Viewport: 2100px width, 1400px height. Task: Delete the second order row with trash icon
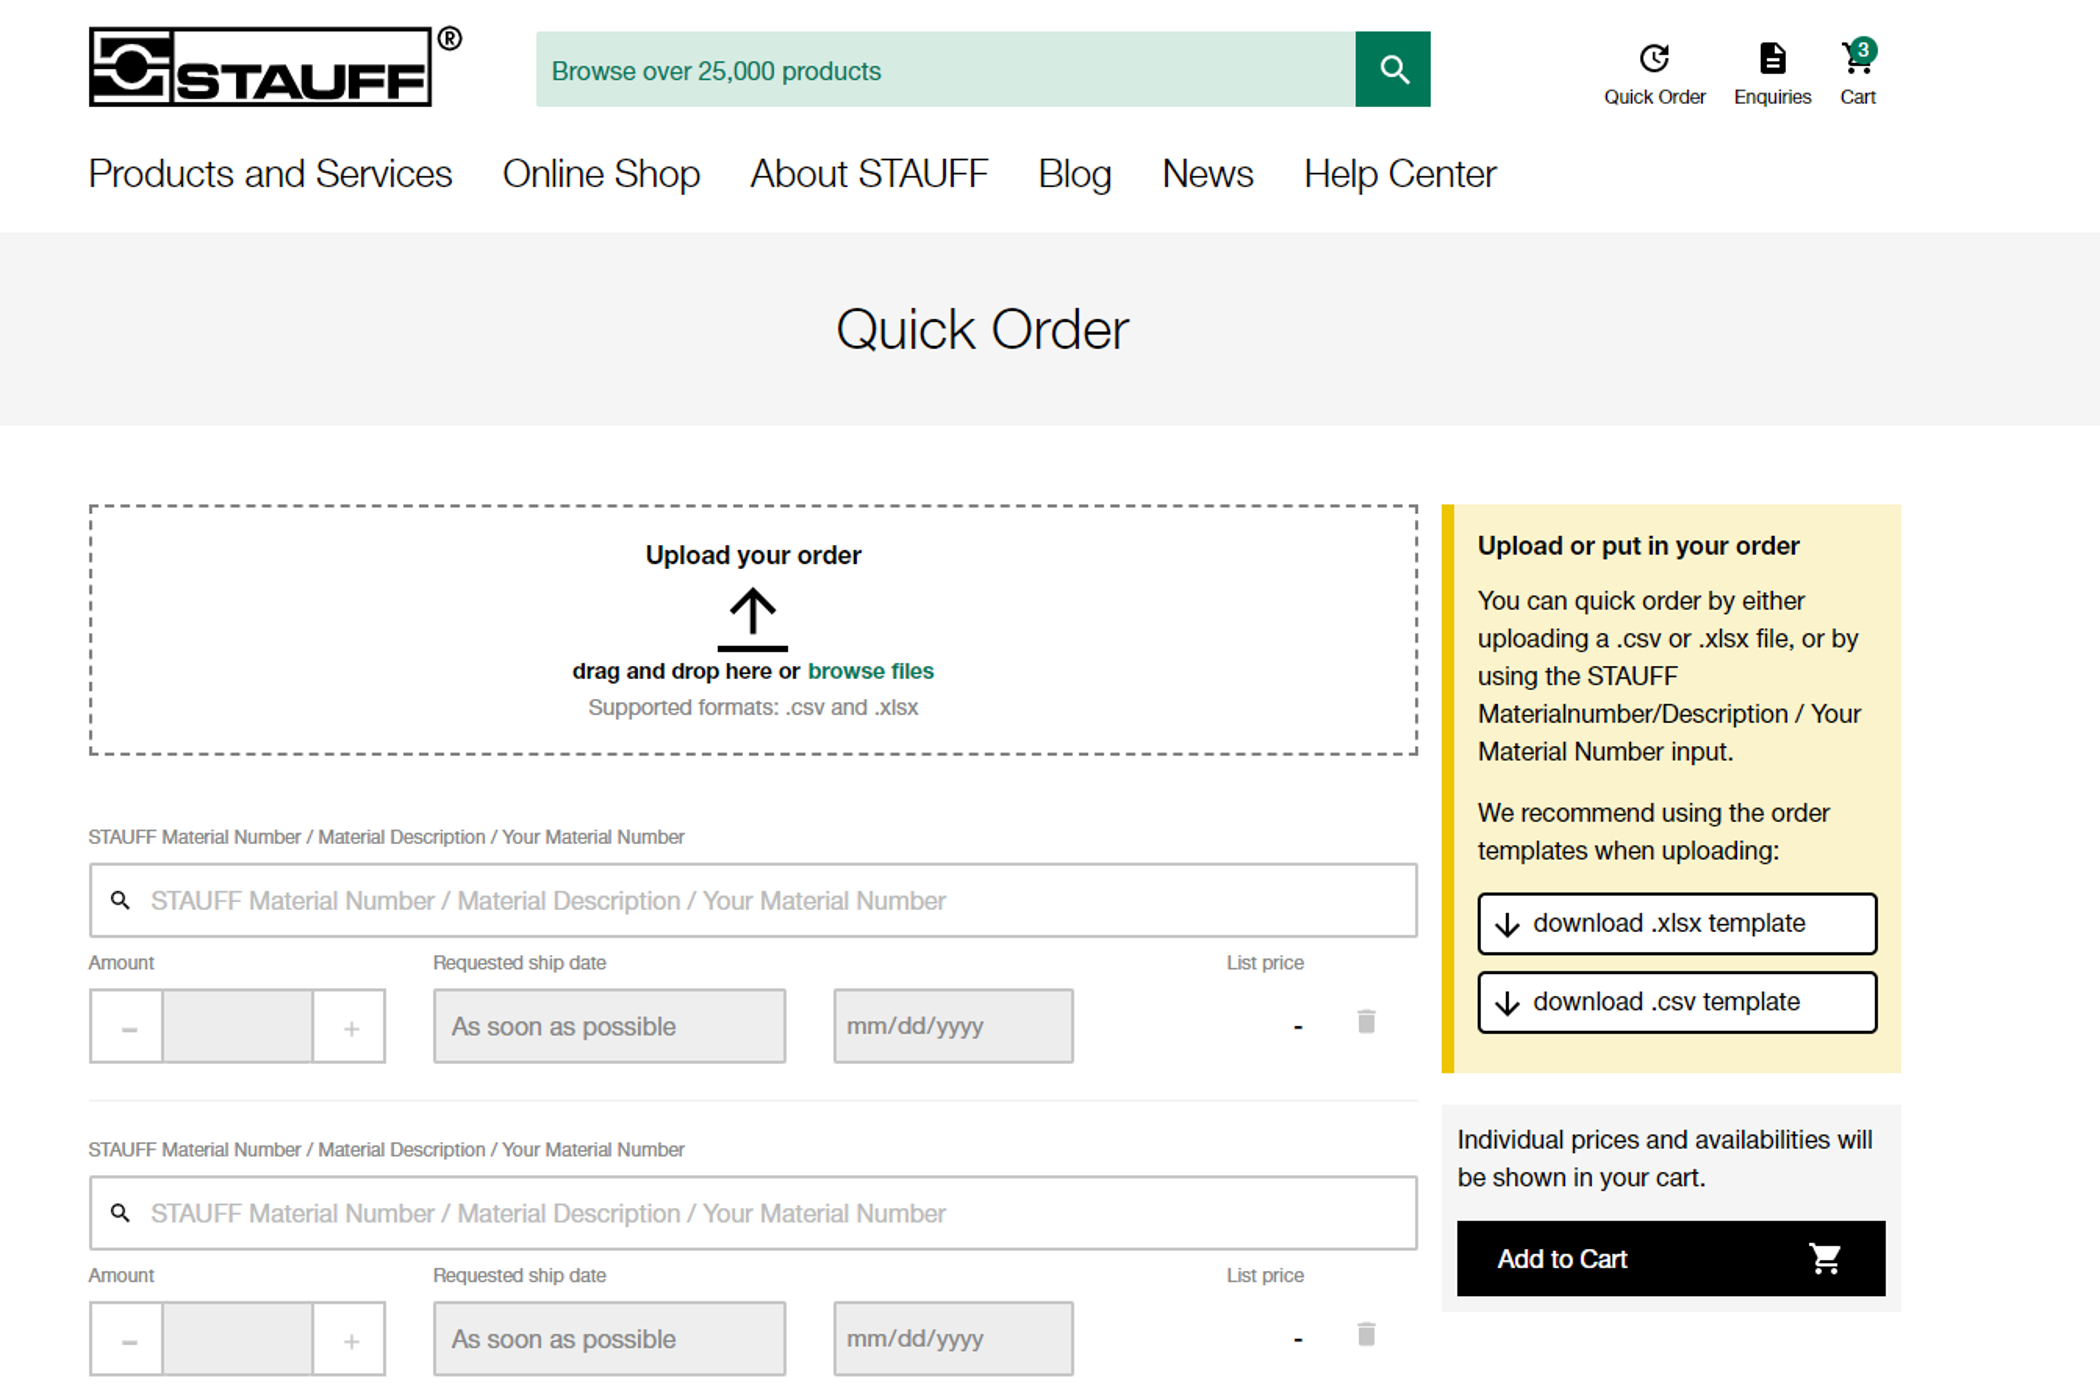(x=1366, y=1334)
